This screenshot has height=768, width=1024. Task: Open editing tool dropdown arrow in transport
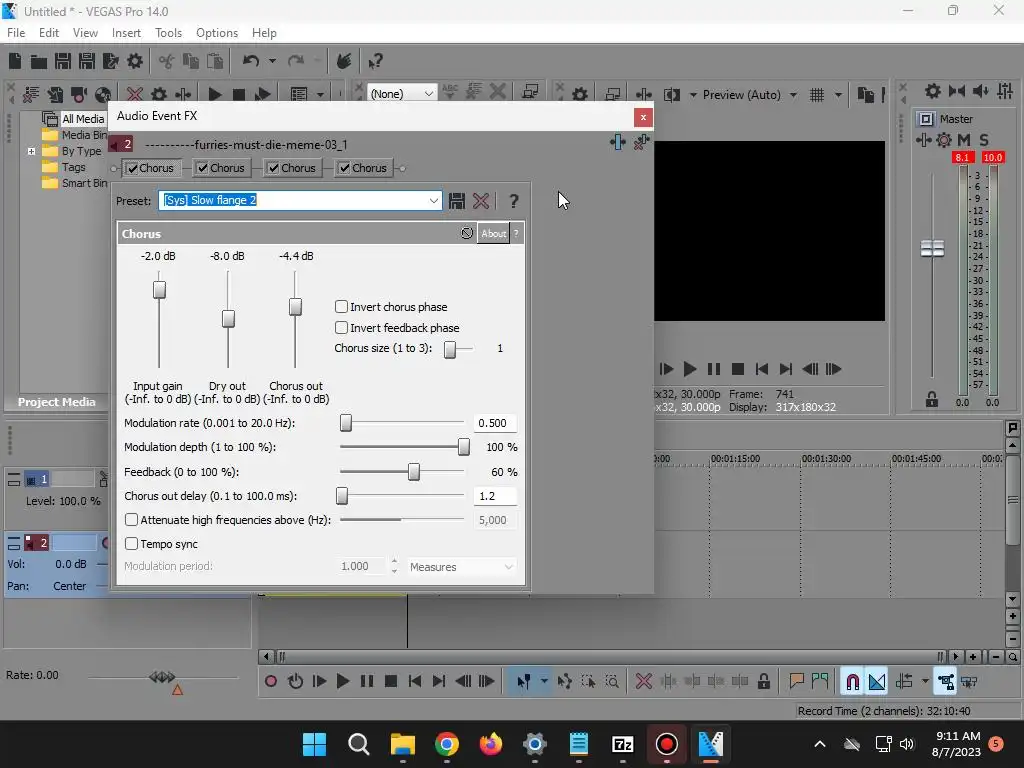pyautogui.click(x=544, y=682)
